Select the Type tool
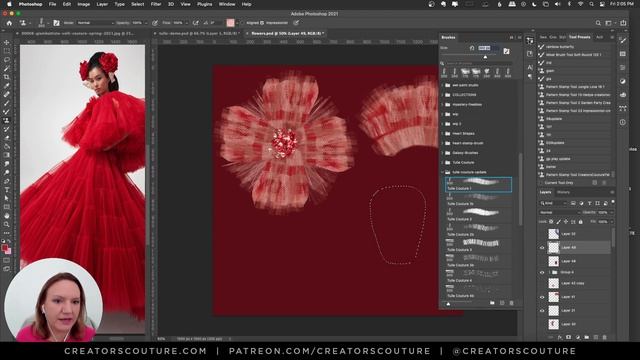The height and width of the screenshot is (360, 640). 7,190
